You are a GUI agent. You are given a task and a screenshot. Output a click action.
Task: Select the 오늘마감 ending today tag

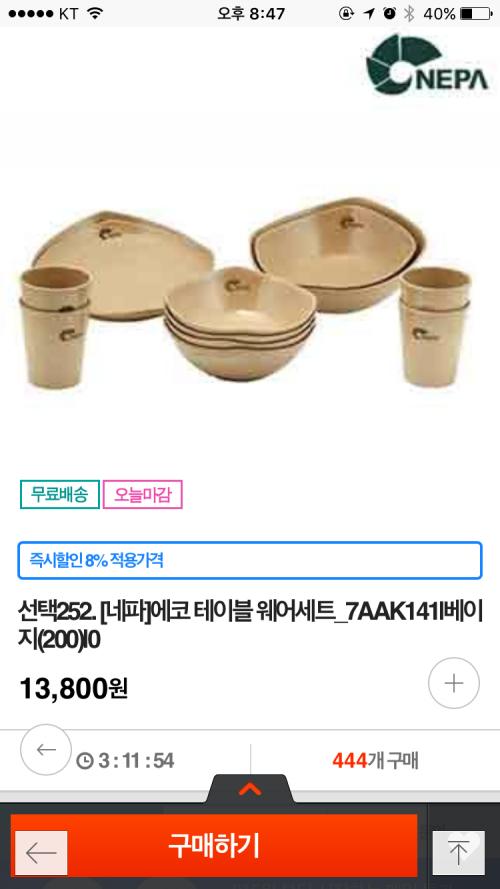click(143, 494)
